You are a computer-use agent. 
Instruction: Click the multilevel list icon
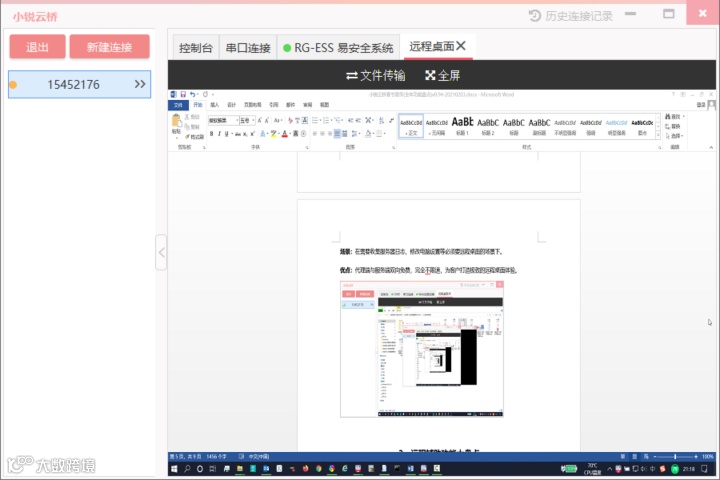[338, 120]
